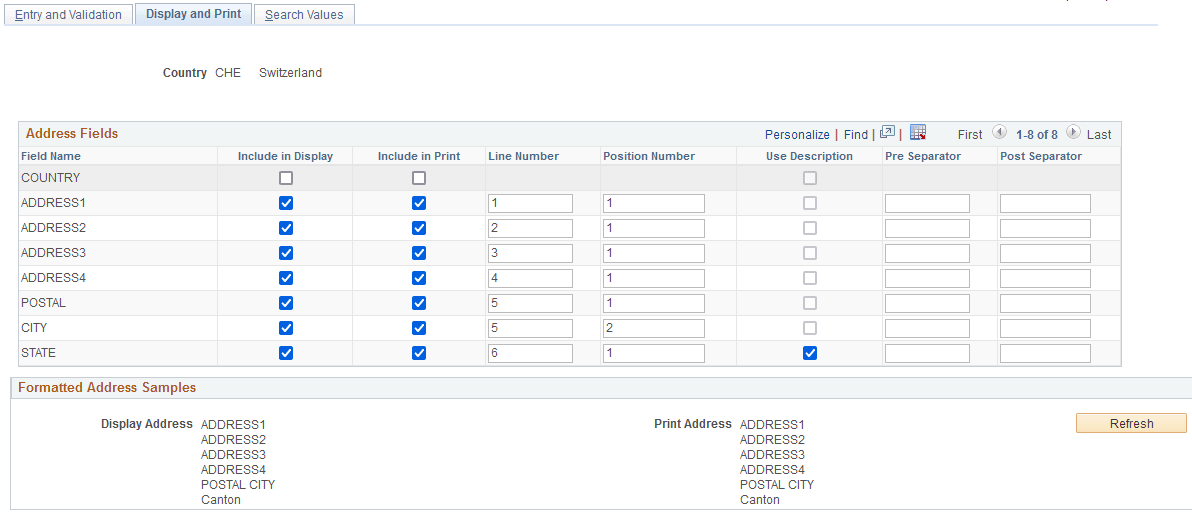Enable Include in Display for COUNTRY
1192x514 pixels.
click(286, 179)
